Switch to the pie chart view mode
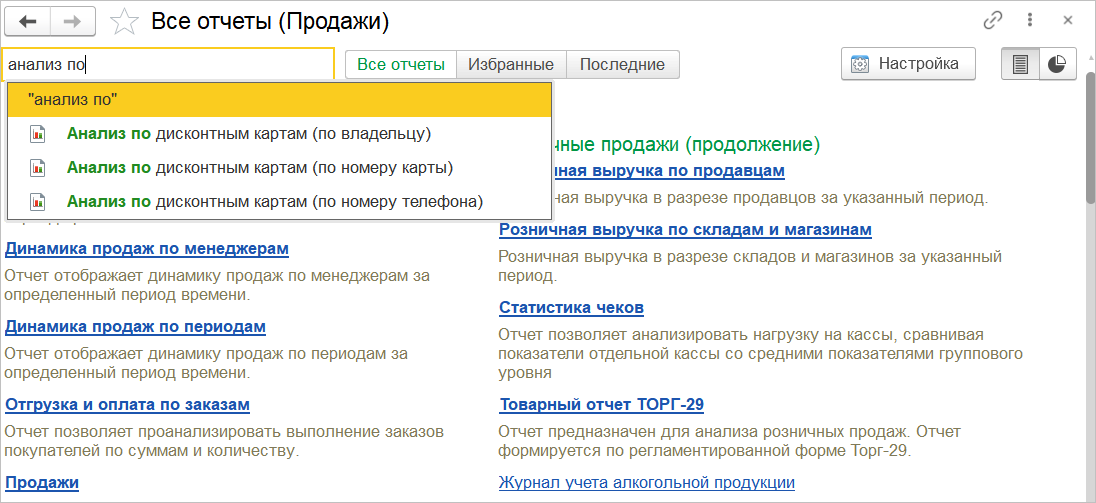Image resolution: width=1096 pixels, height=503 pixels. tap(1057, 64)
